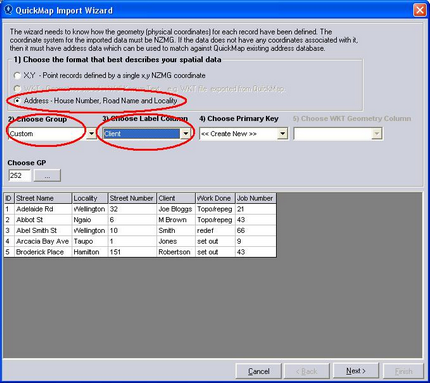
Task: Select the Arcacia Bay Ave cell
Action: click(x=43, y=241)
